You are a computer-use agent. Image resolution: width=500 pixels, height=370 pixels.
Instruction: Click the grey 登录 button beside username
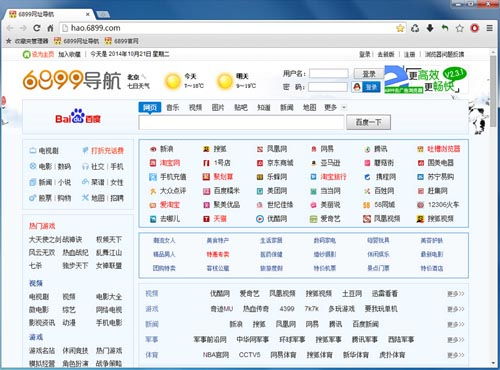[369, 74]
